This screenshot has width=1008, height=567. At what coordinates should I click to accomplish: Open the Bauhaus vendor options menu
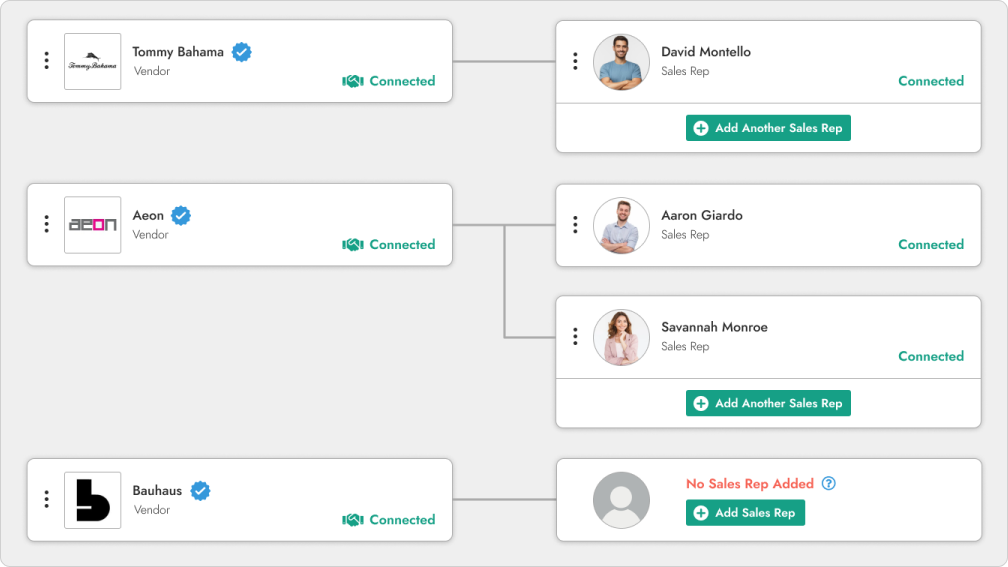[46, 499]
